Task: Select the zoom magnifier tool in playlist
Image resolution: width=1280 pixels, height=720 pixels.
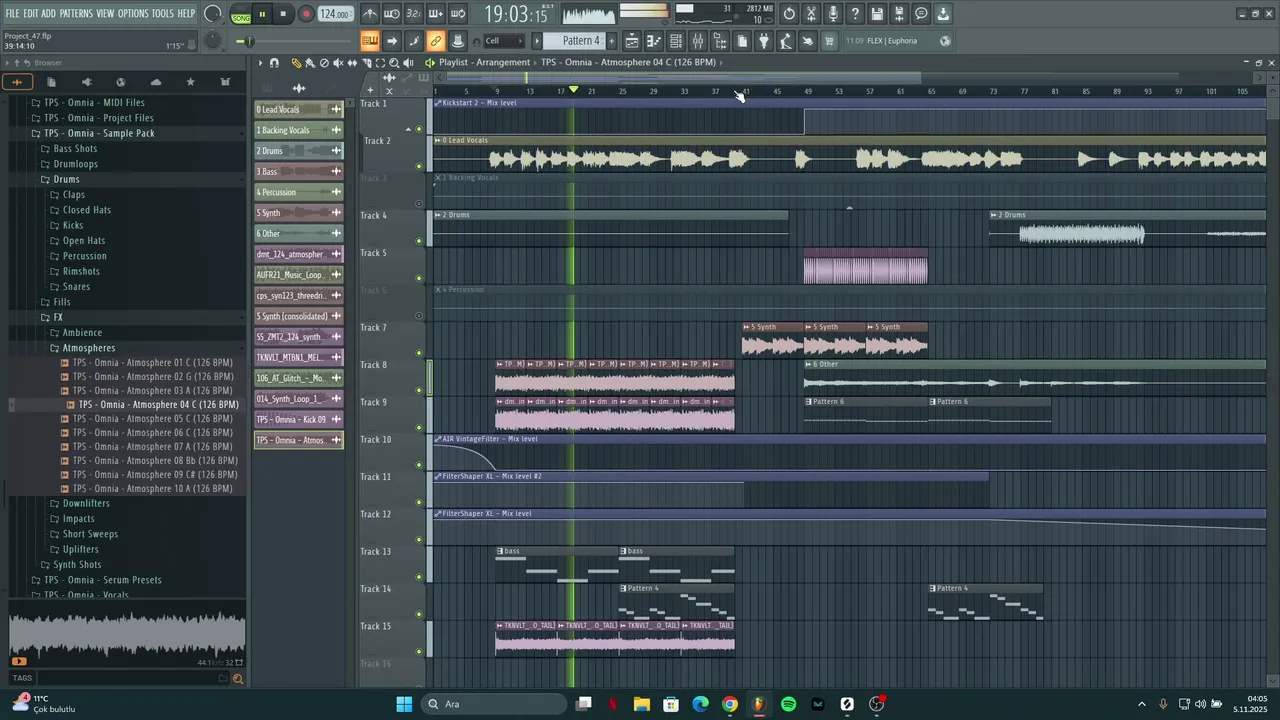Action: point(394,63)
